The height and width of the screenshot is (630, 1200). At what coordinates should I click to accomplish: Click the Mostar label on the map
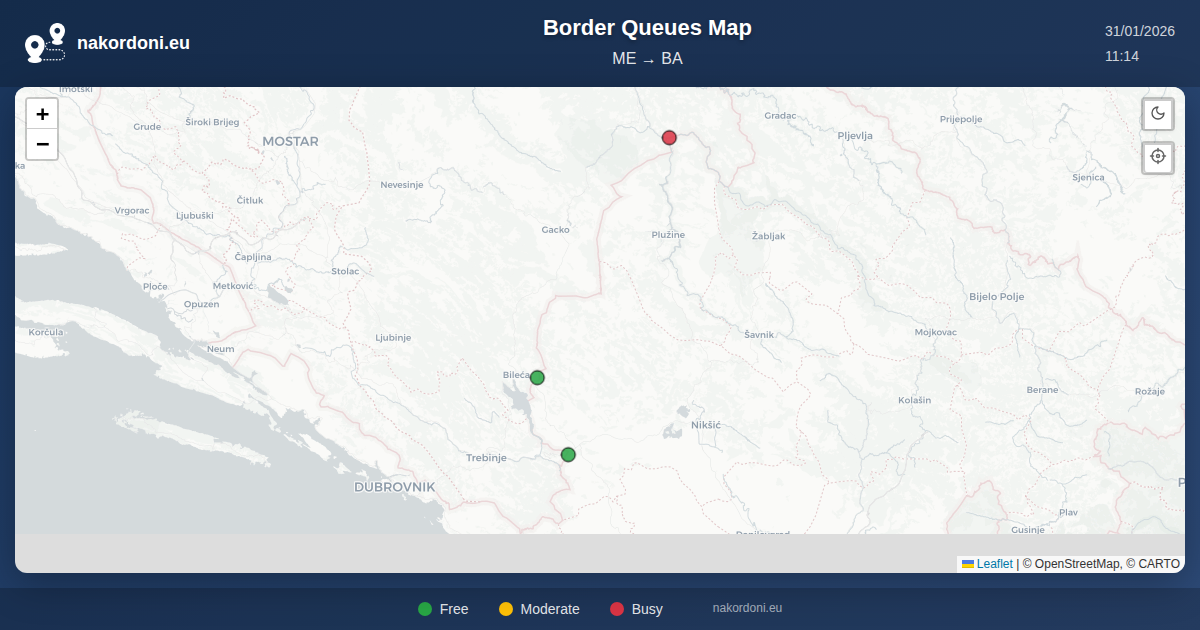[290, 142]
